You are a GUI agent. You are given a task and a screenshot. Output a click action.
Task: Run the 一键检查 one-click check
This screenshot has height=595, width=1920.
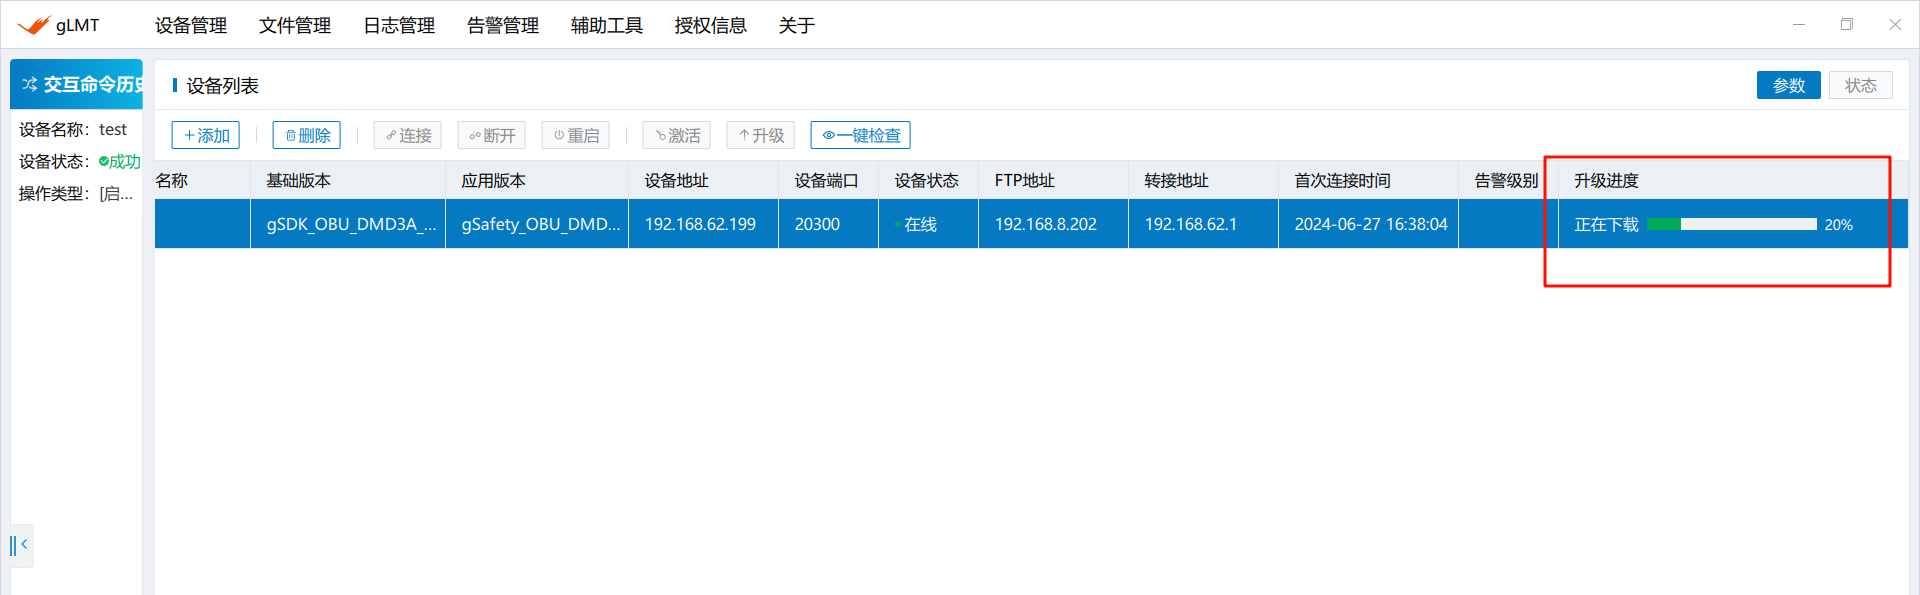tap(861, 135)
